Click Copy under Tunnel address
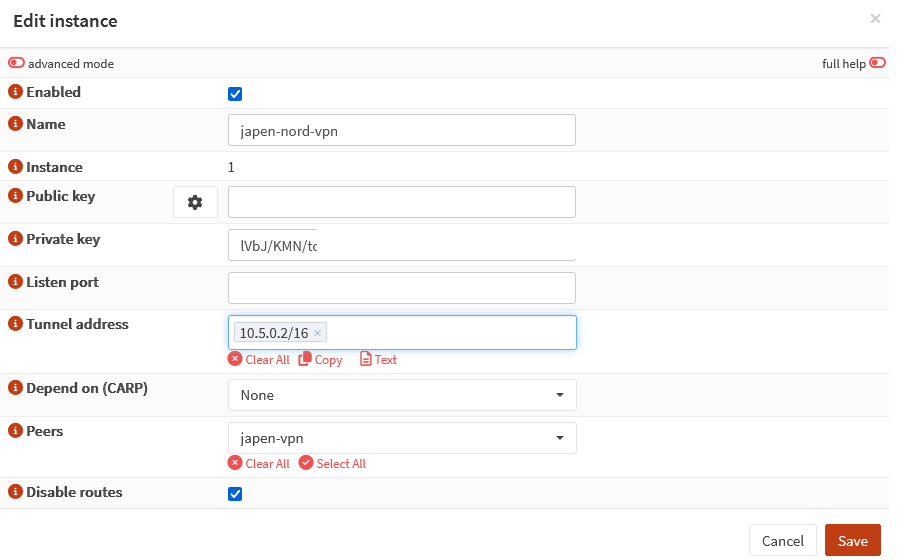Viewport: 911px width, 560px height. pyautogui.click(x=320, y=360)
